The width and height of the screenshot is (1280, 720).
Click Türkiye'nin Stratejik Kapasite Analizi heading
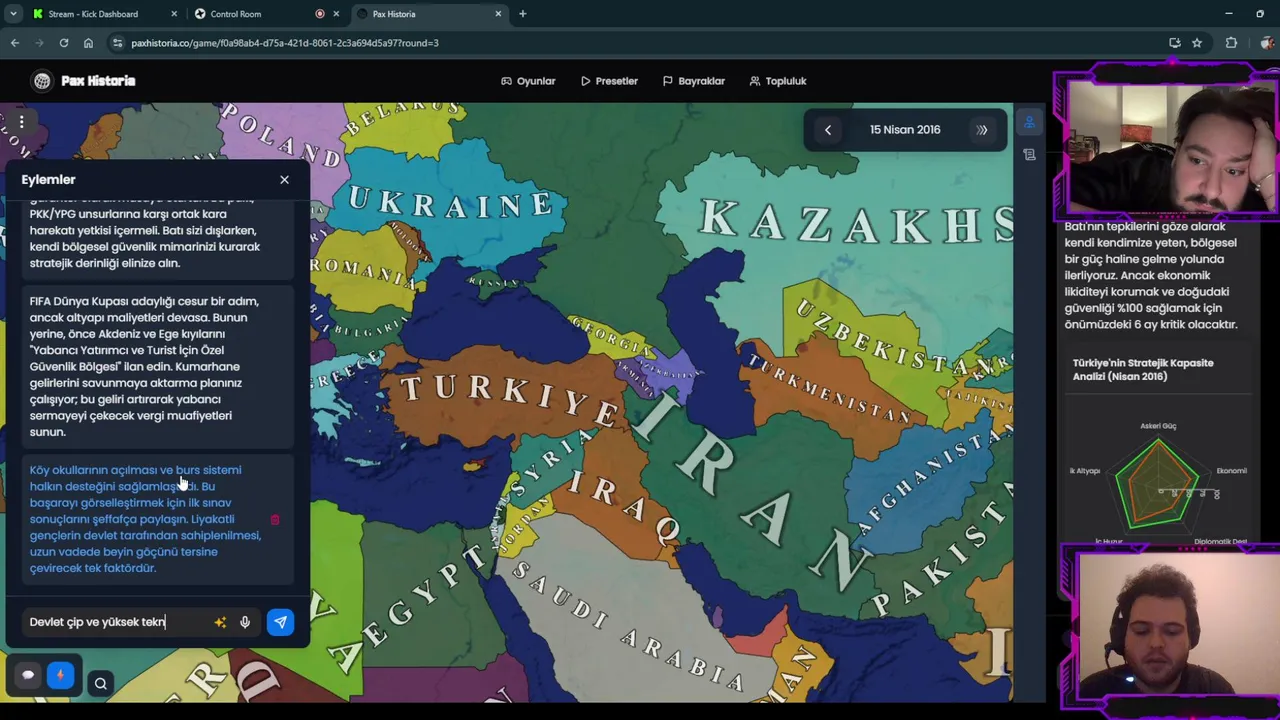coord(1143,370)
